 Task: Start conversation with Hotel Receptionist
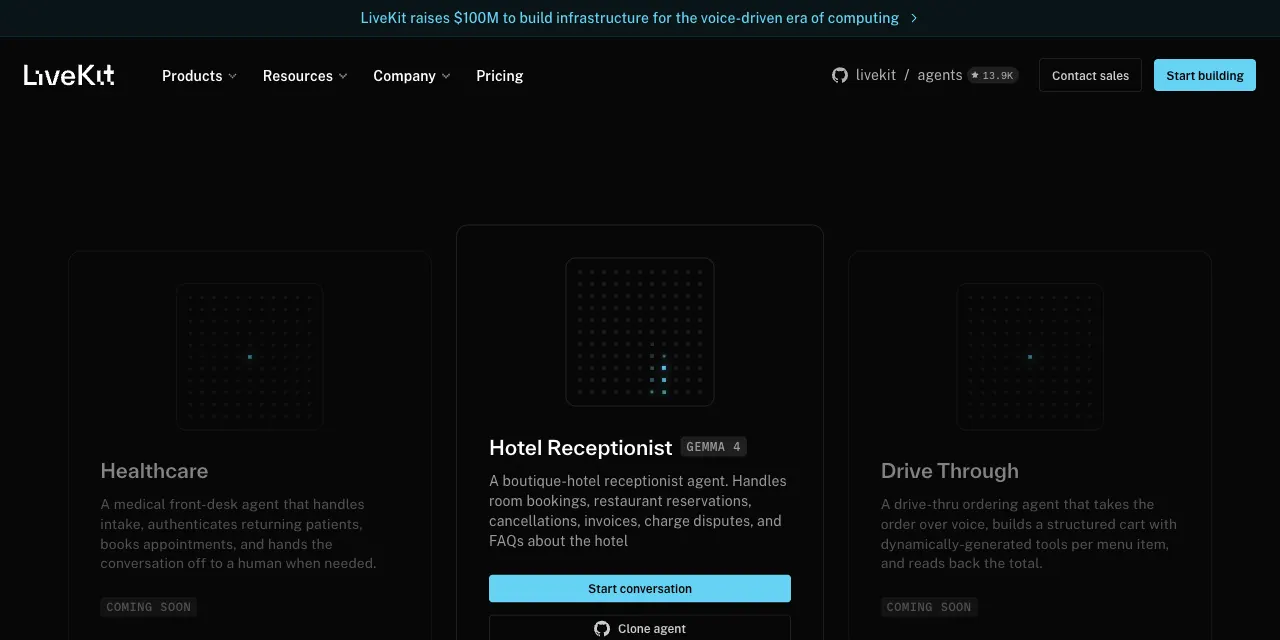pos(640,589)
